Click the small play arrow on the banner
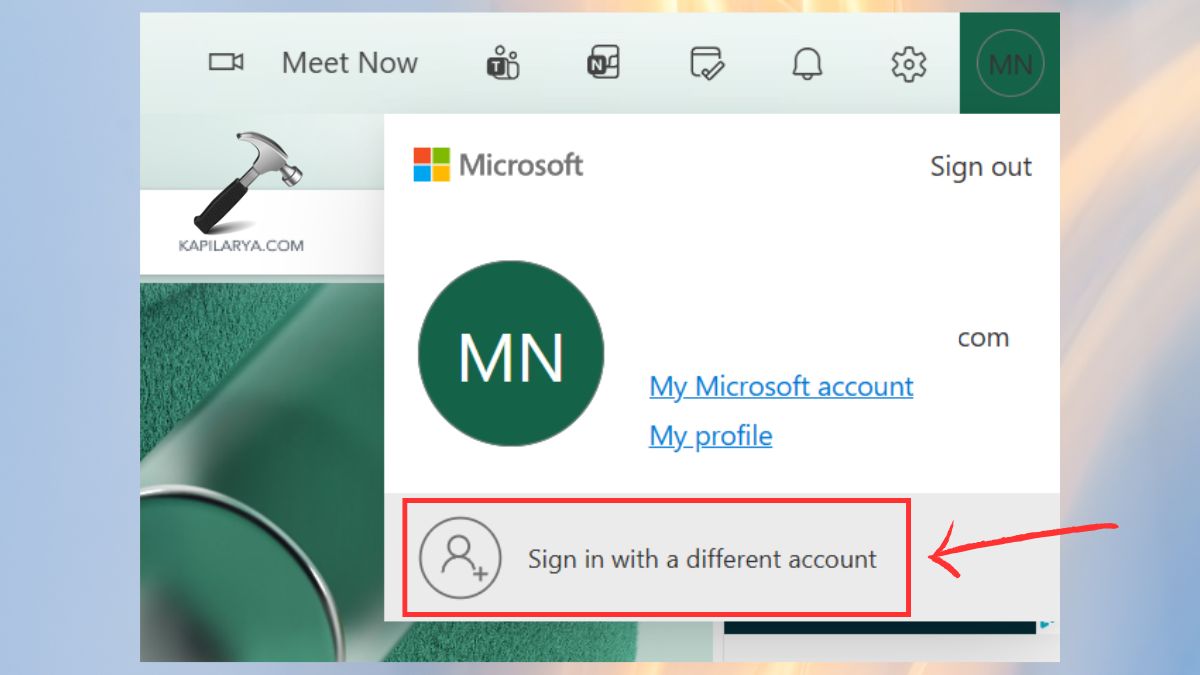The height and width of the screenshot is (675, 1200). point(1046,624)
